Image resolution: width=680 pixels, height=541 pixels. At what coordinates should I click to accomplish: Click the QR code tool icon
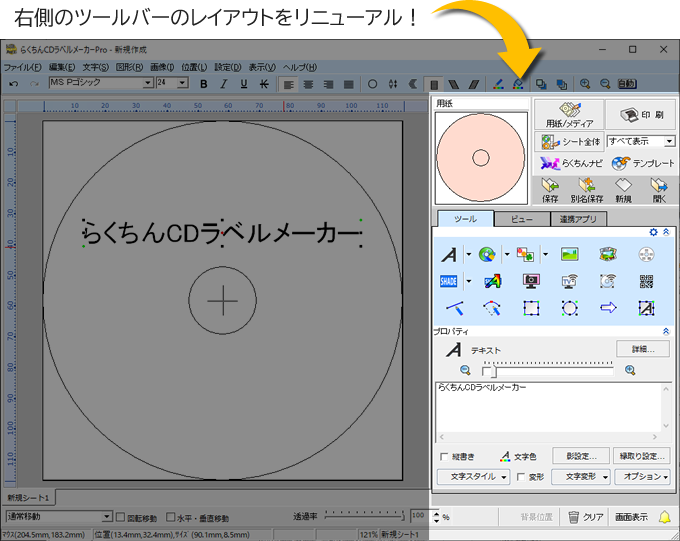pos(646,282)
